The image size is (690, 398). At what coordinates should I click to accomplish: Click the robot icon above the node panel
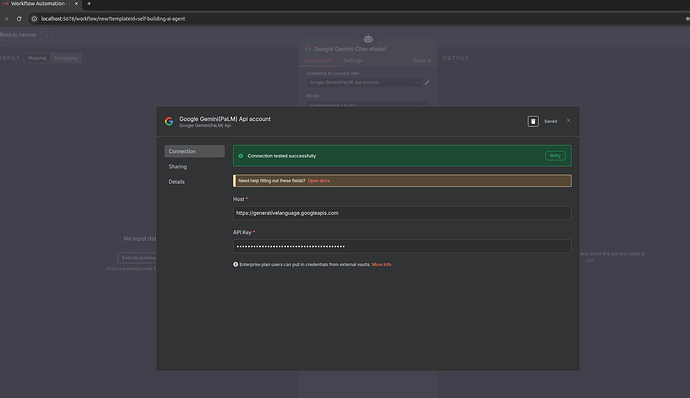(368, 39)
